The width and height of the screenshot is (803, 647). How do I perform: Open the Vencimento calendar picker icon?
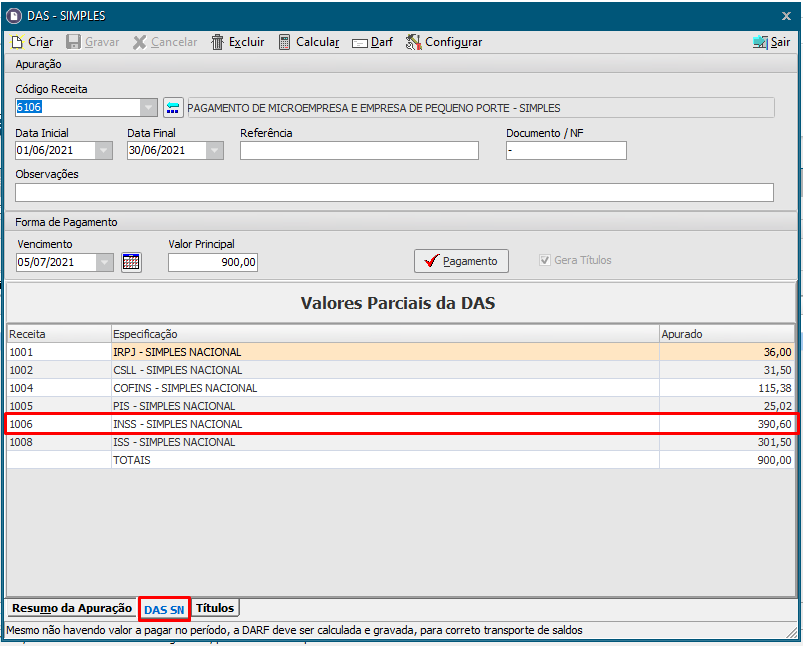click(x=131, y=262)
